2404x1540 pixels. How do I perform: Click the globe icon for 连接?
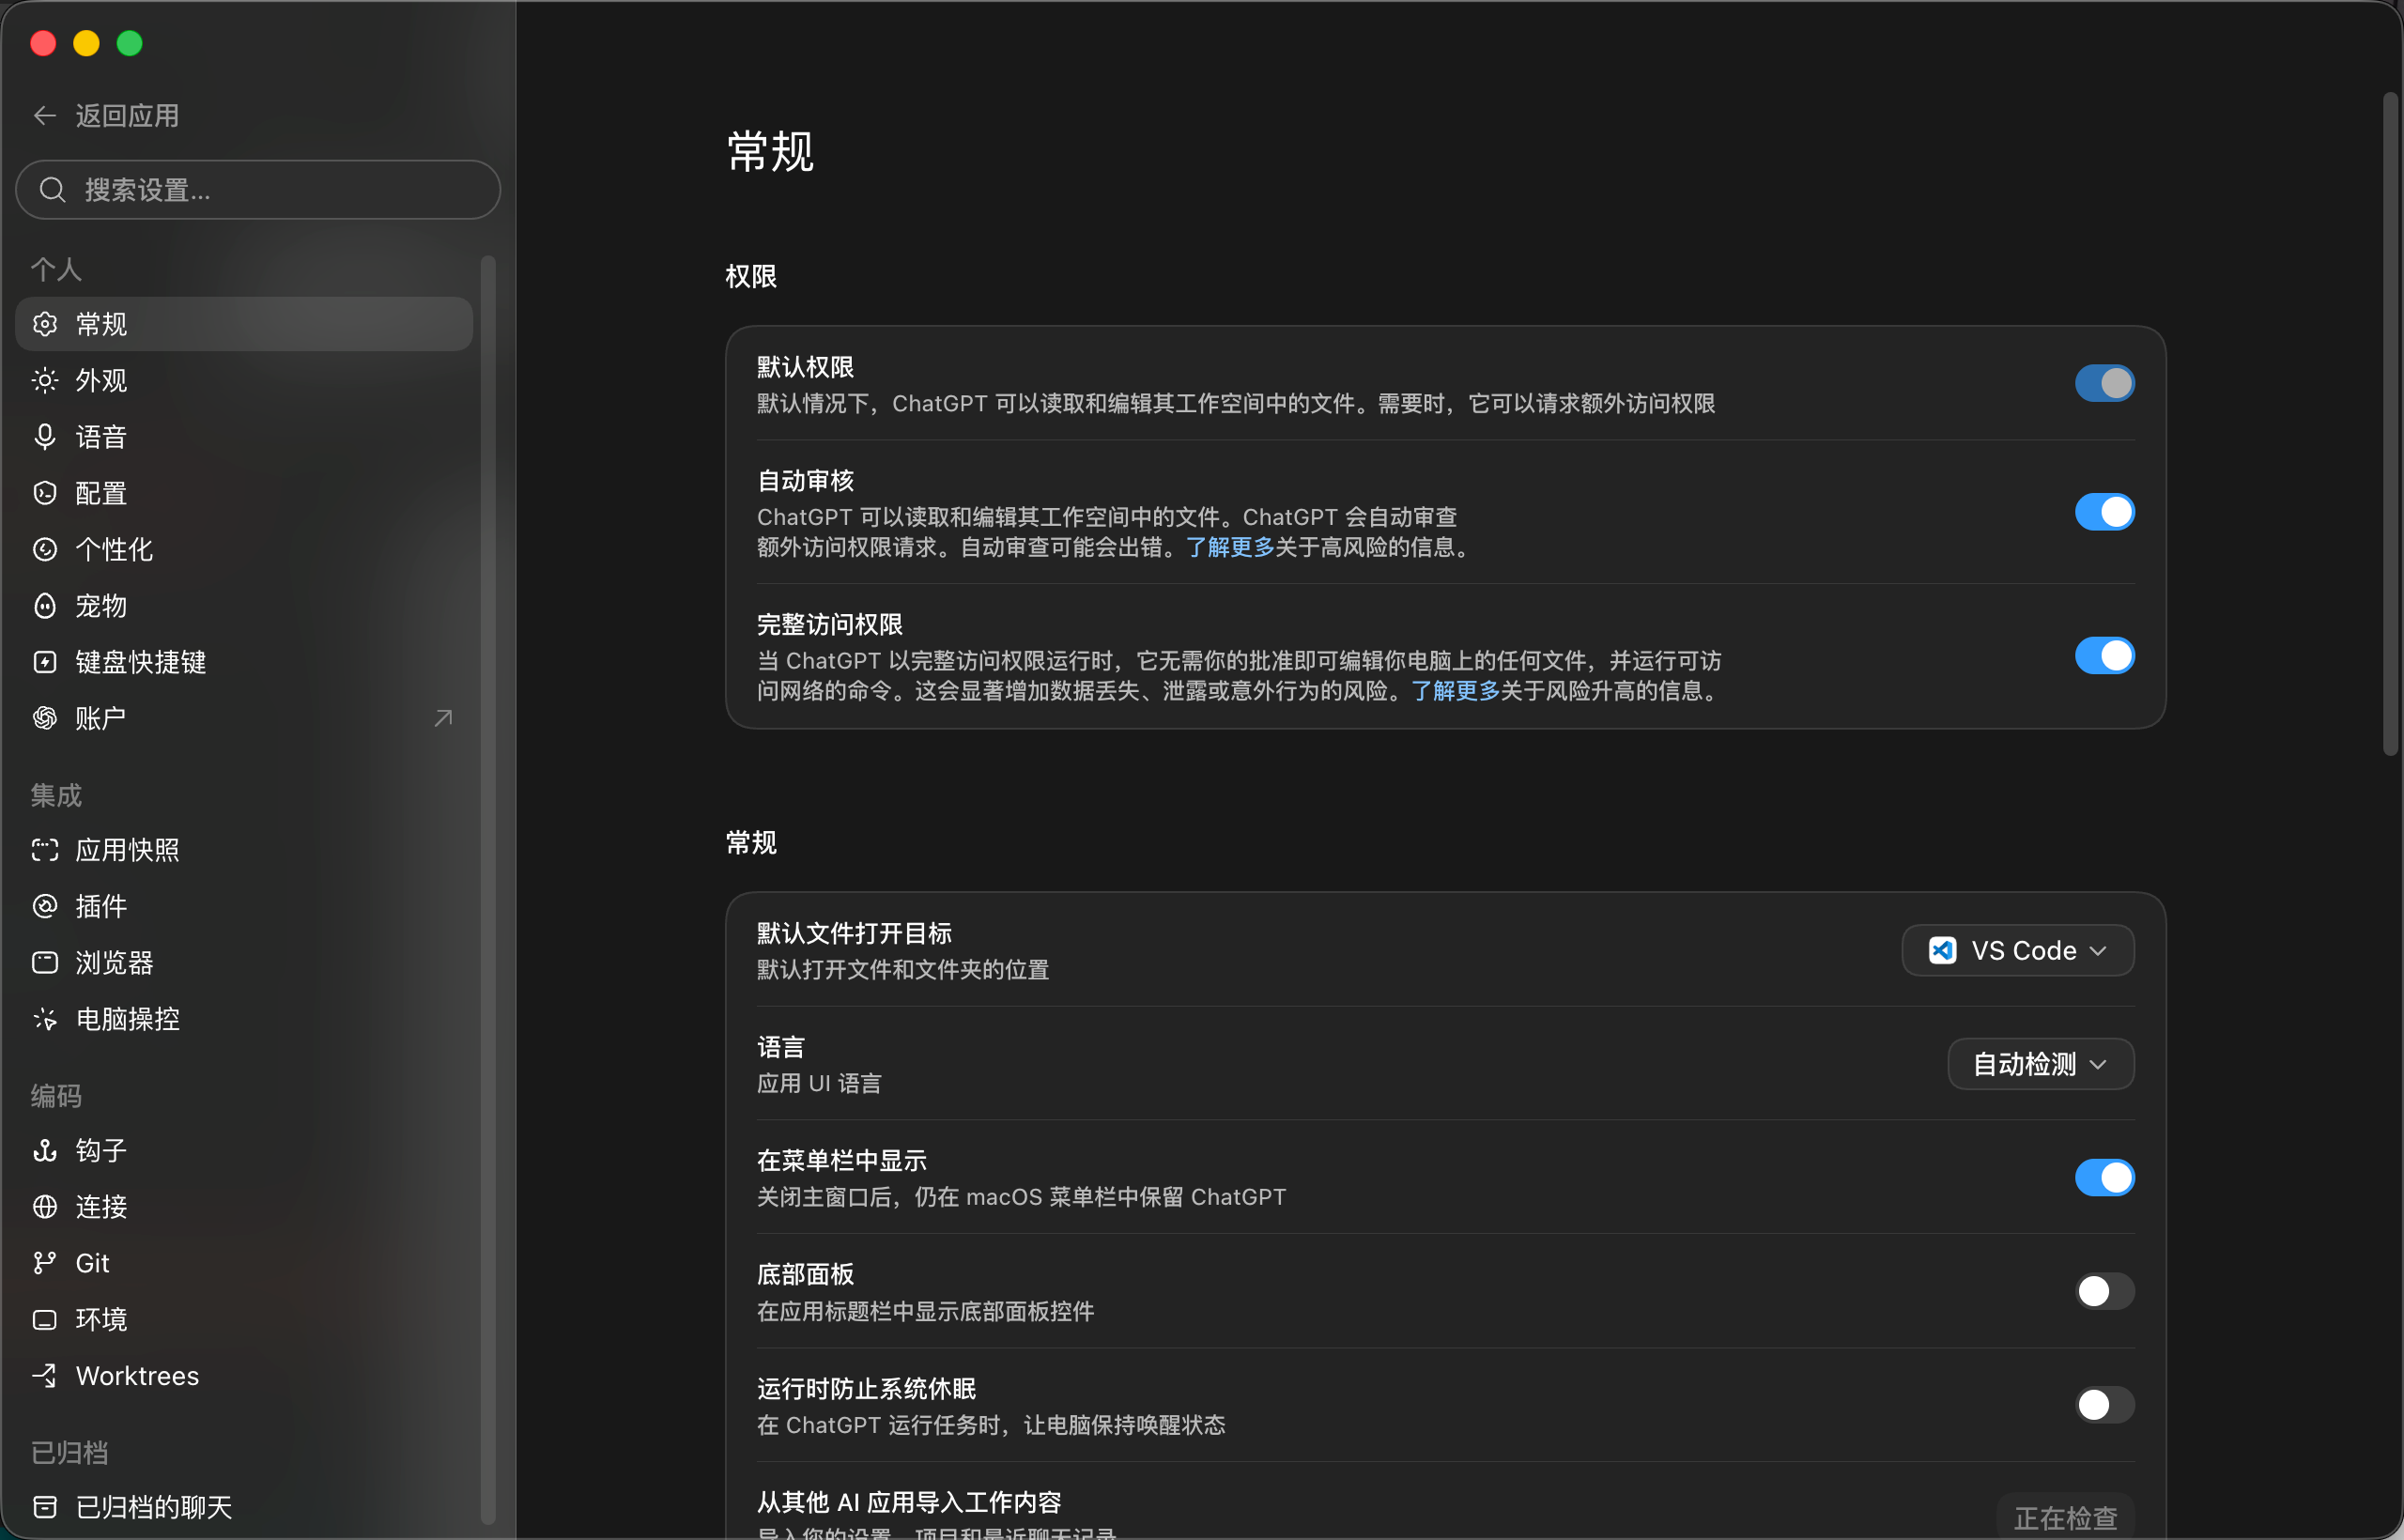tap(45, 1207)
